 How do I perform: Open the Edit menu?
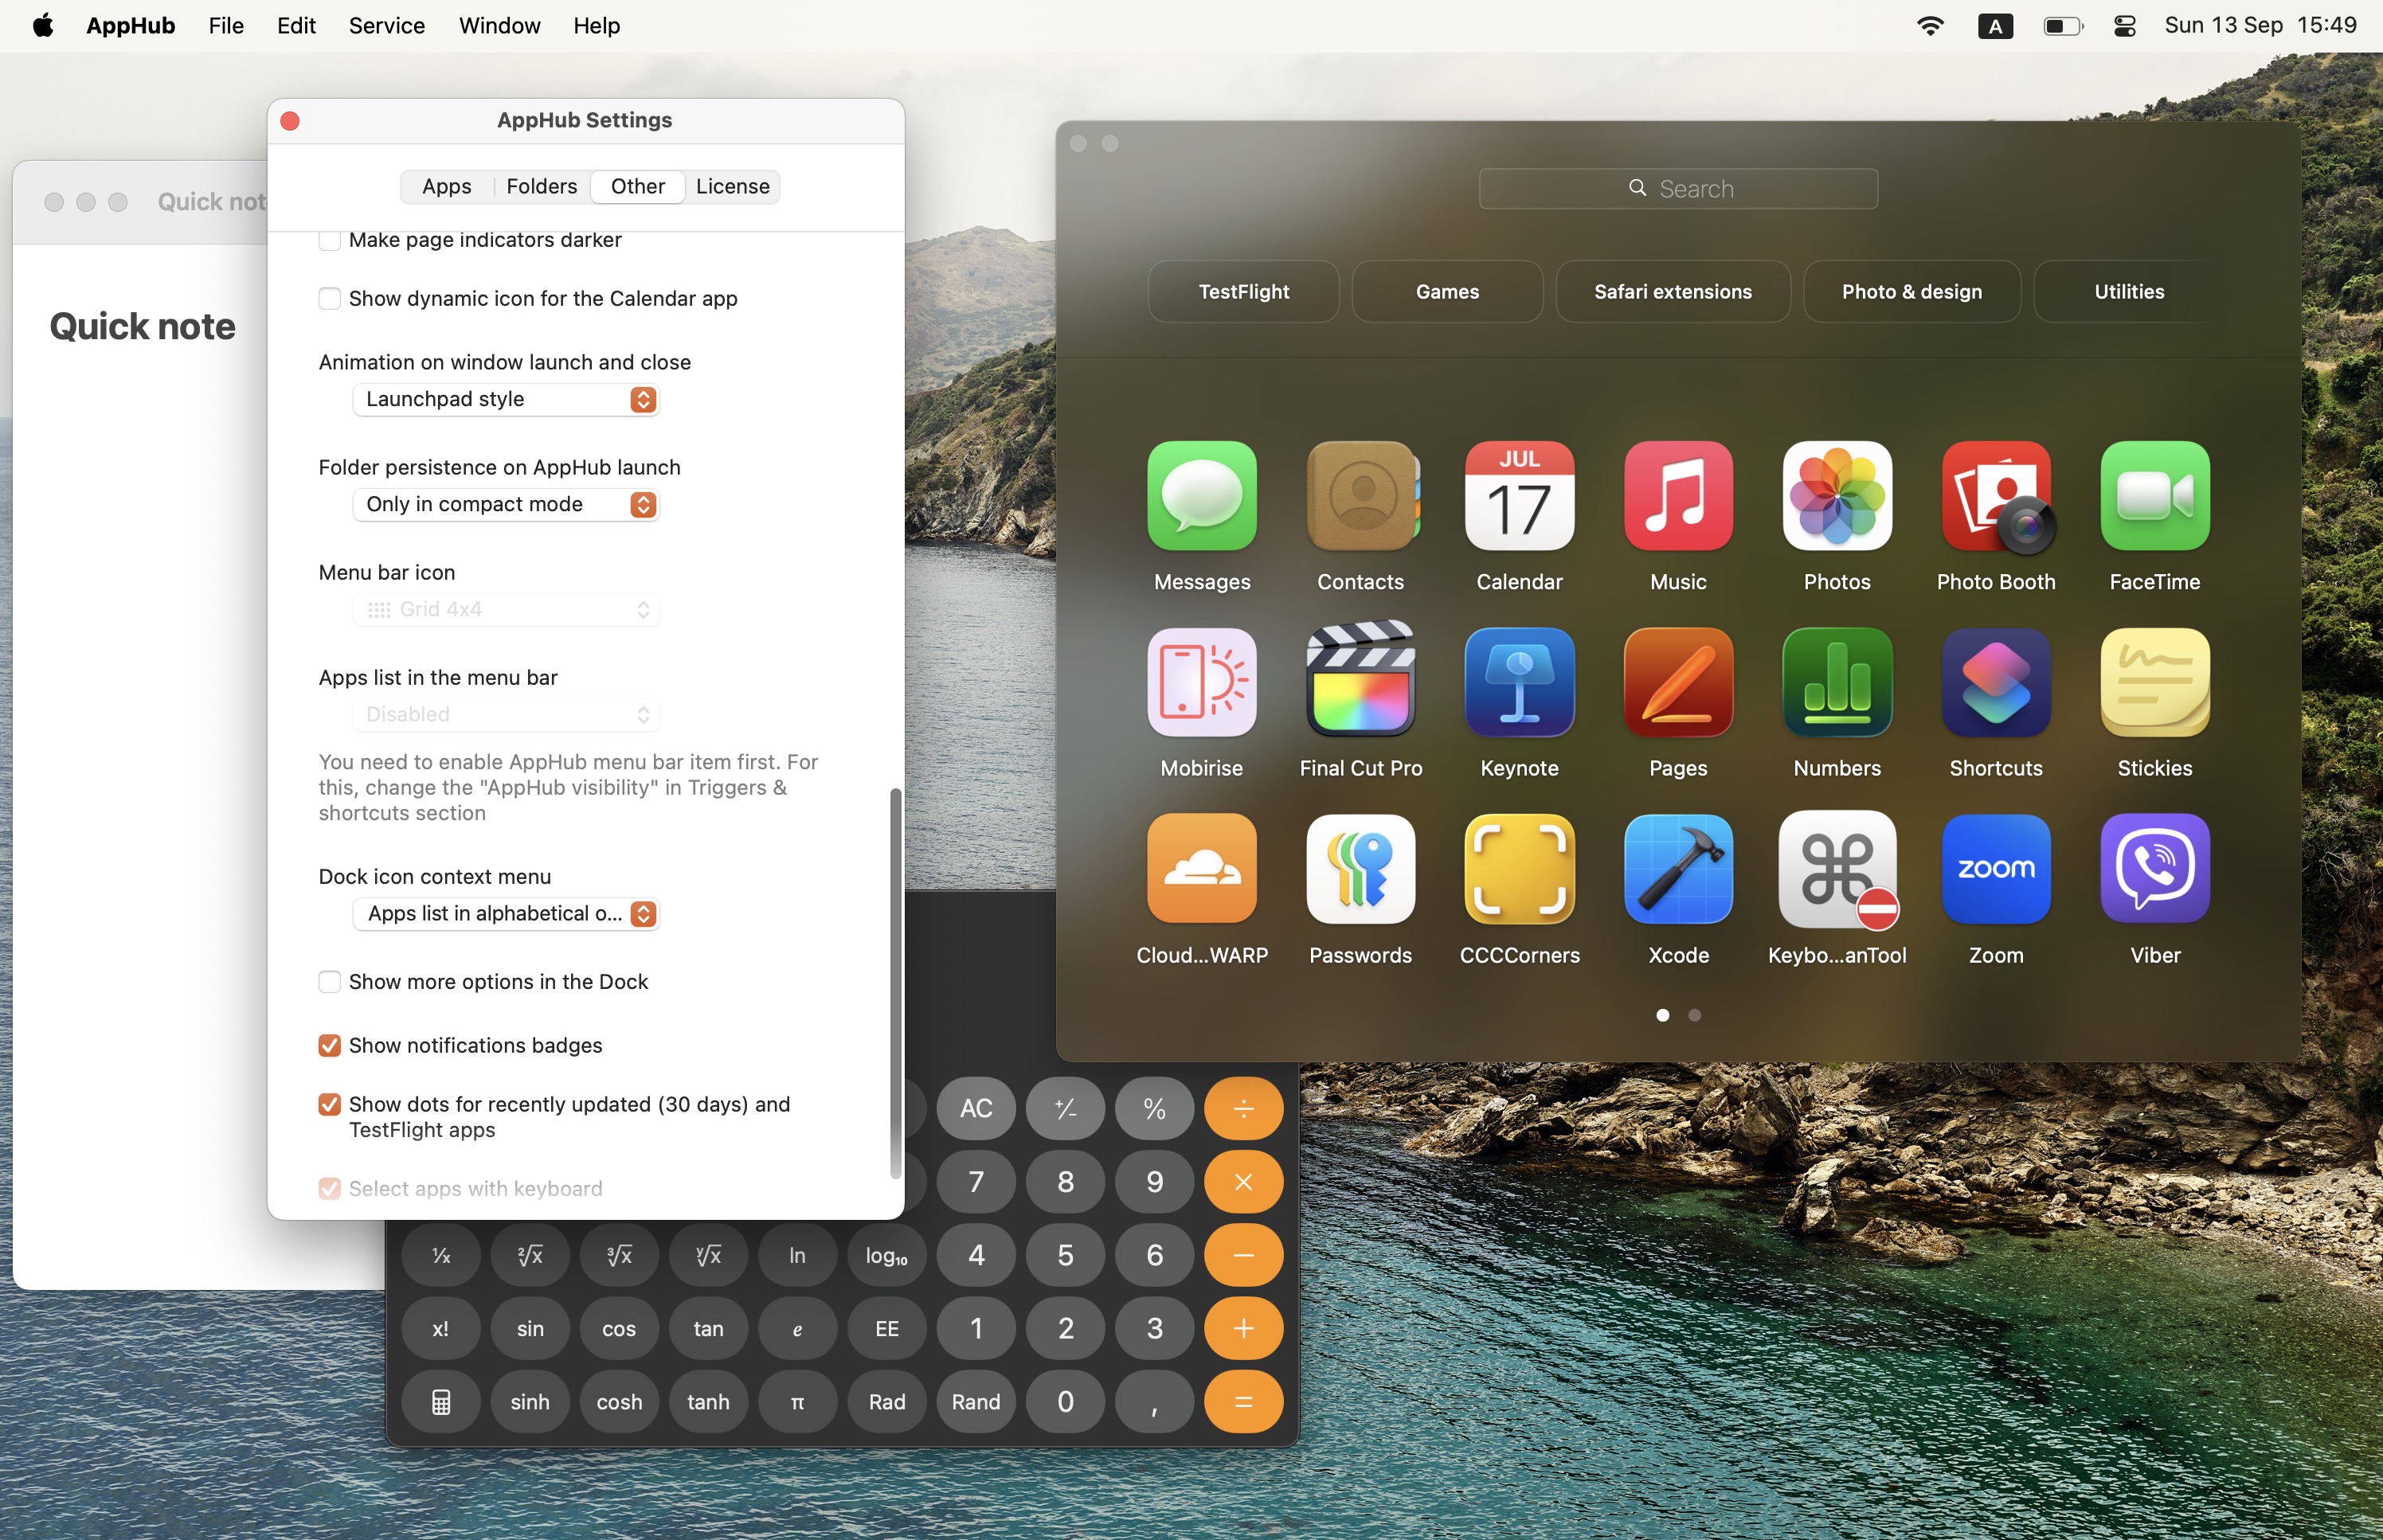[x=296, y=26]
